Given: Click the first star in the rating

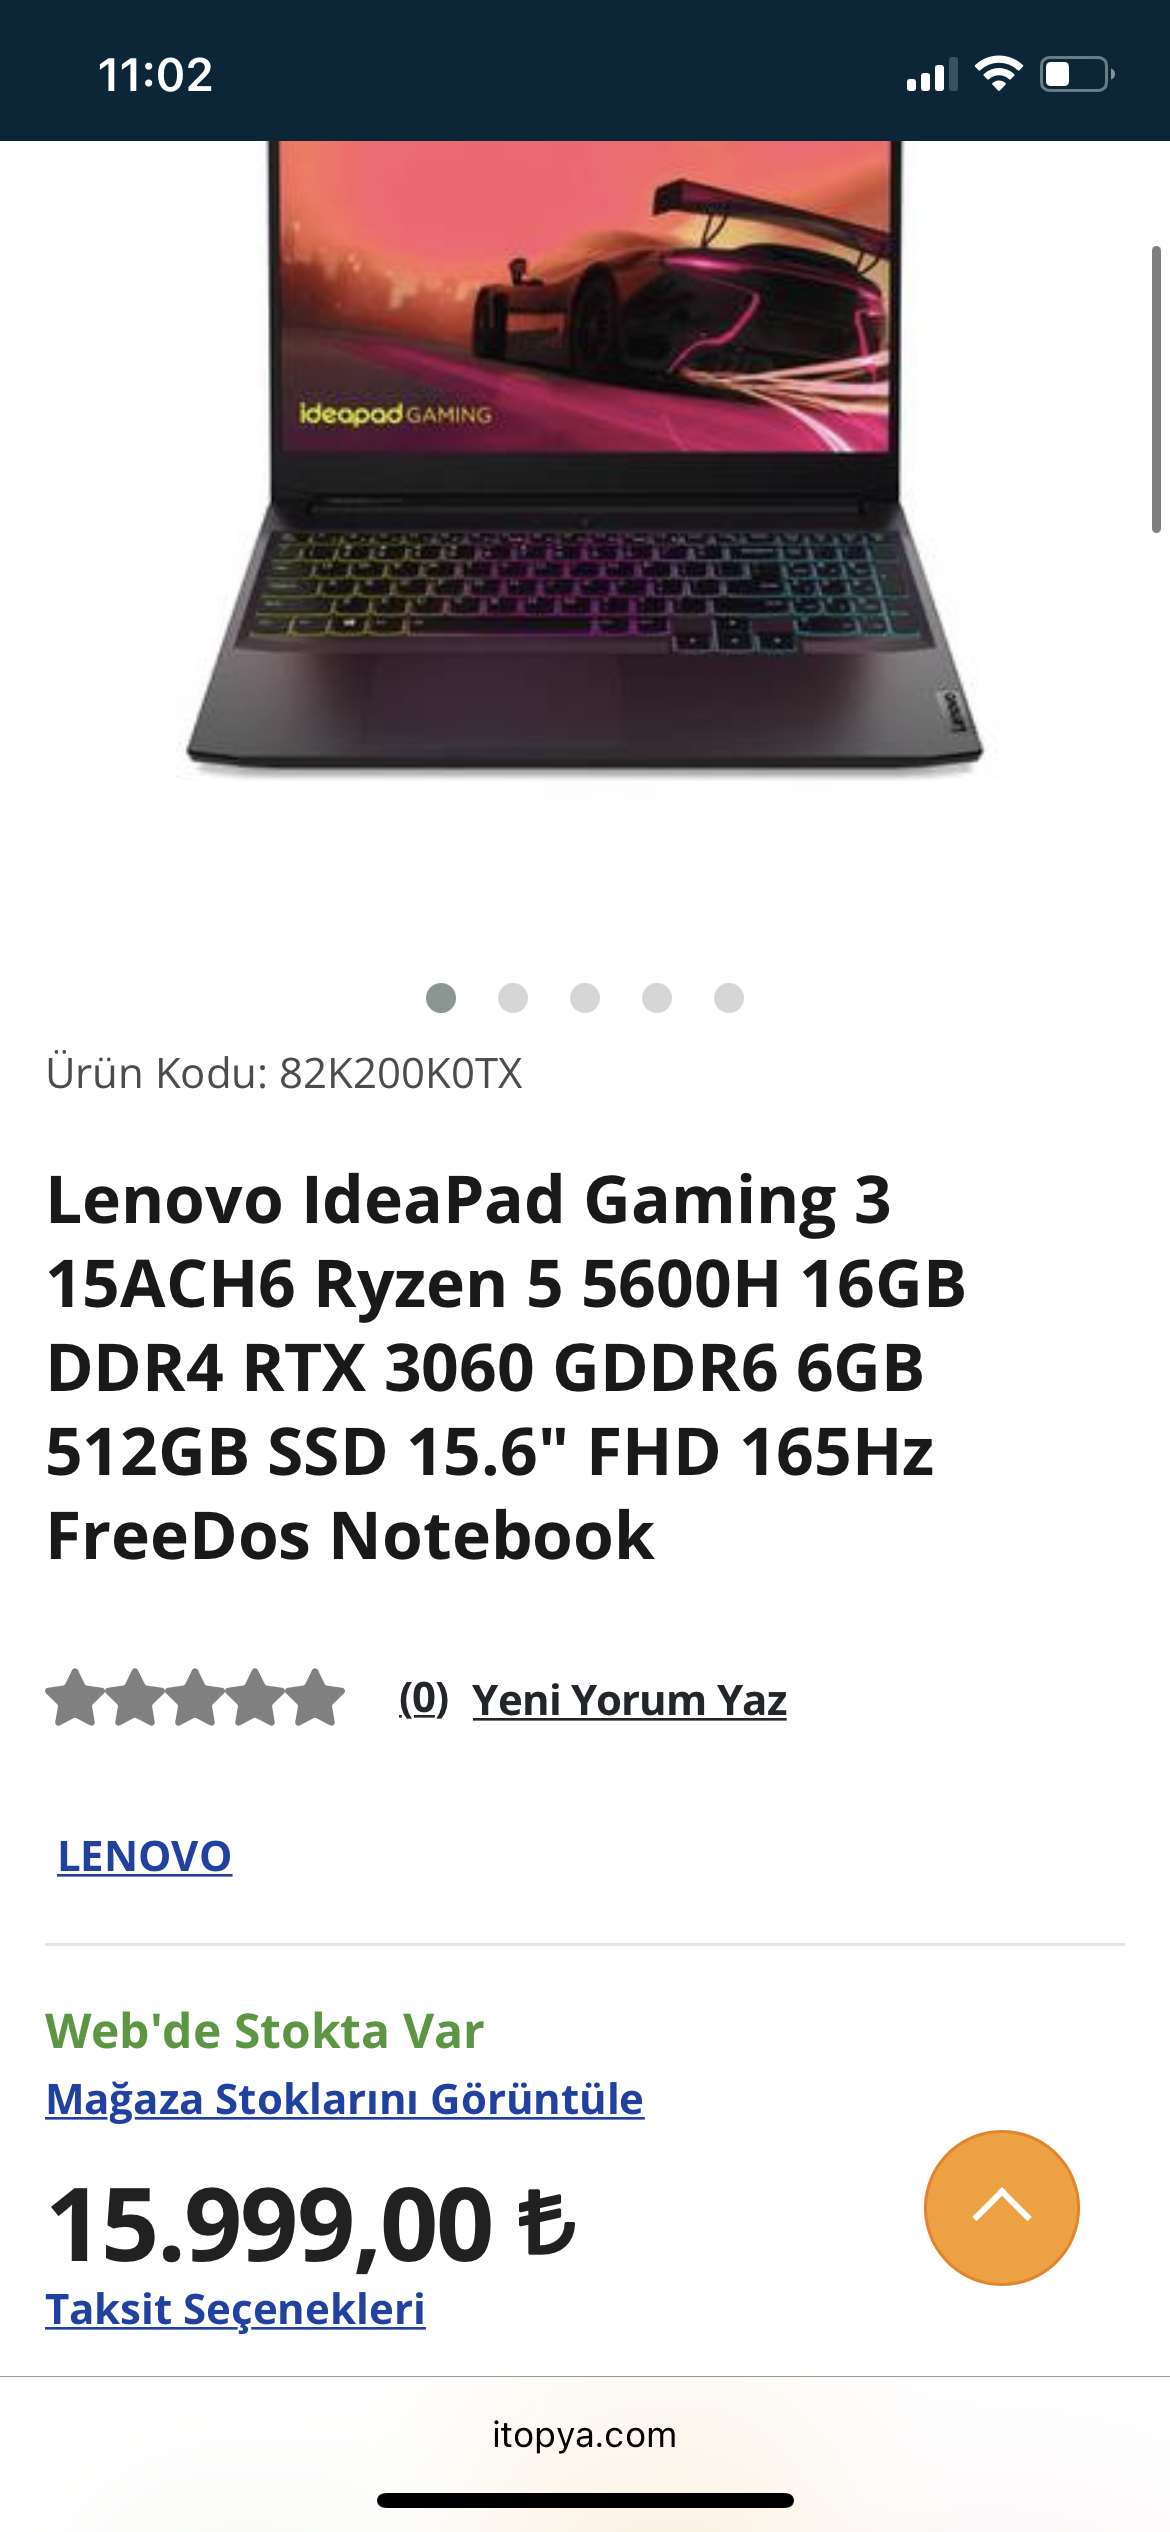Looking at the screenshot, I should pyautogui.click(x=75, y=1698).
